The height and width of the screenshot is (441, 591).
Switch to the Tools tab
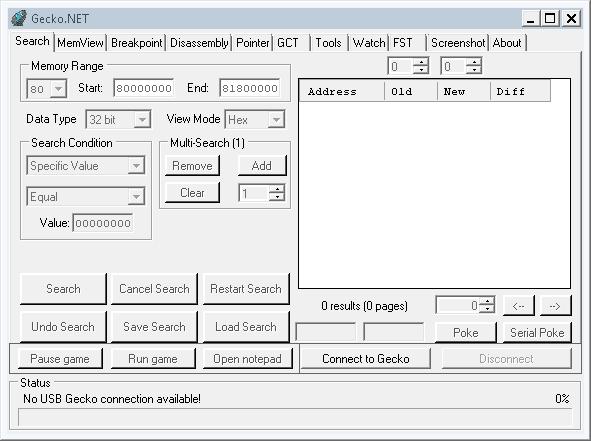(x=329, y=43)
